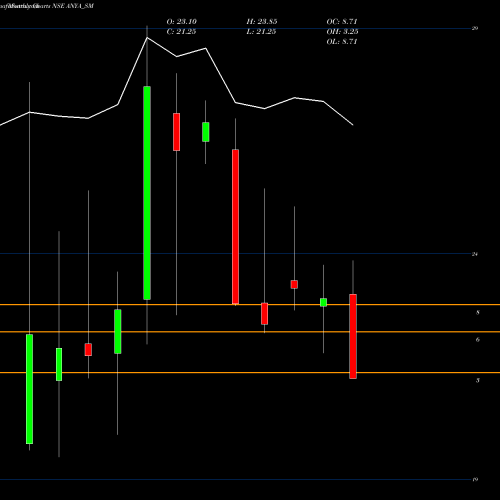Image resolution: width=500 pixels, height=500 pixels.
Task: Select the OH: 3.25 readout
Action: coord(342,32)
